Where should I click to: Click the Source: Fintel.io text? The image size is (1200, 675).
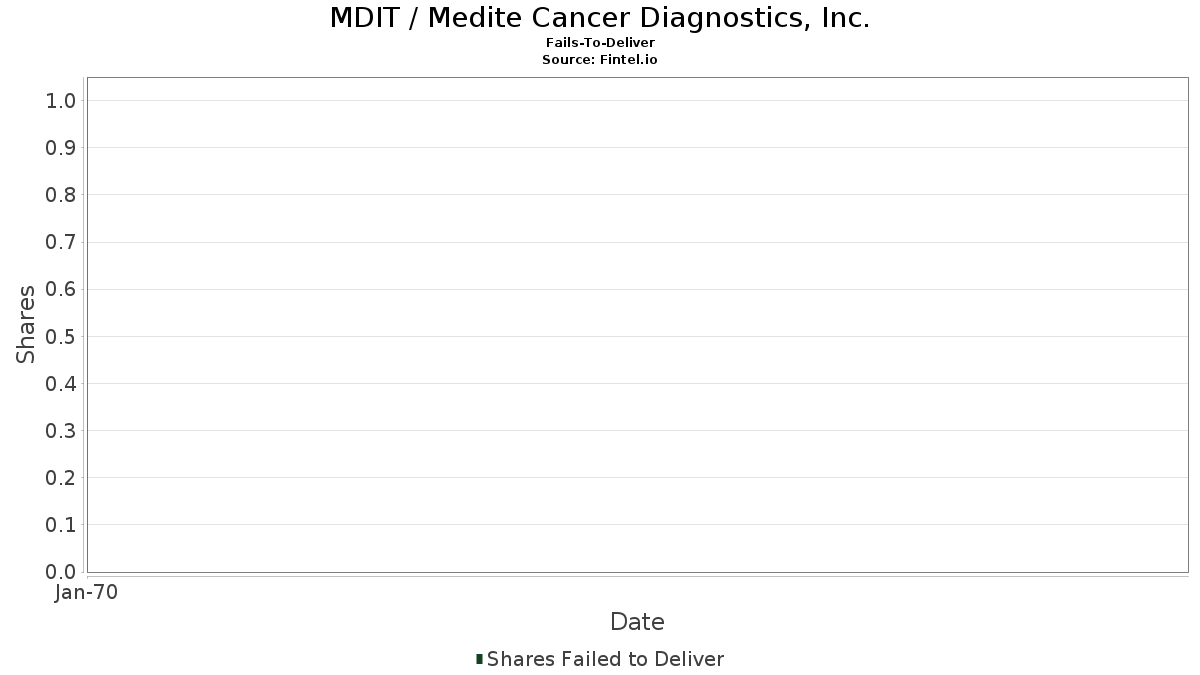pos(600,59)
